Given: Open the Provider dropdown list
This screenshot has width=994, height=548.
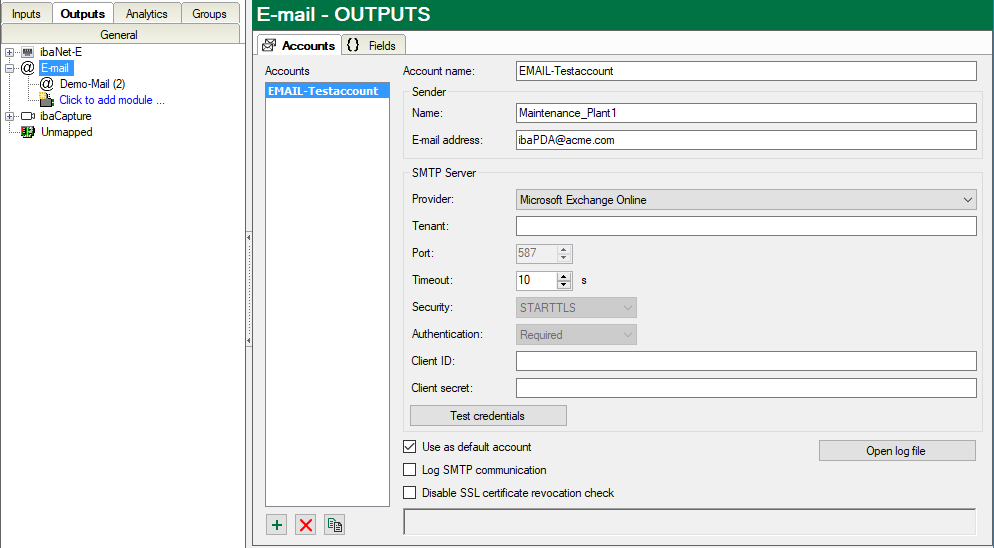Looking at the screenshot, I should tap(967, 200).
